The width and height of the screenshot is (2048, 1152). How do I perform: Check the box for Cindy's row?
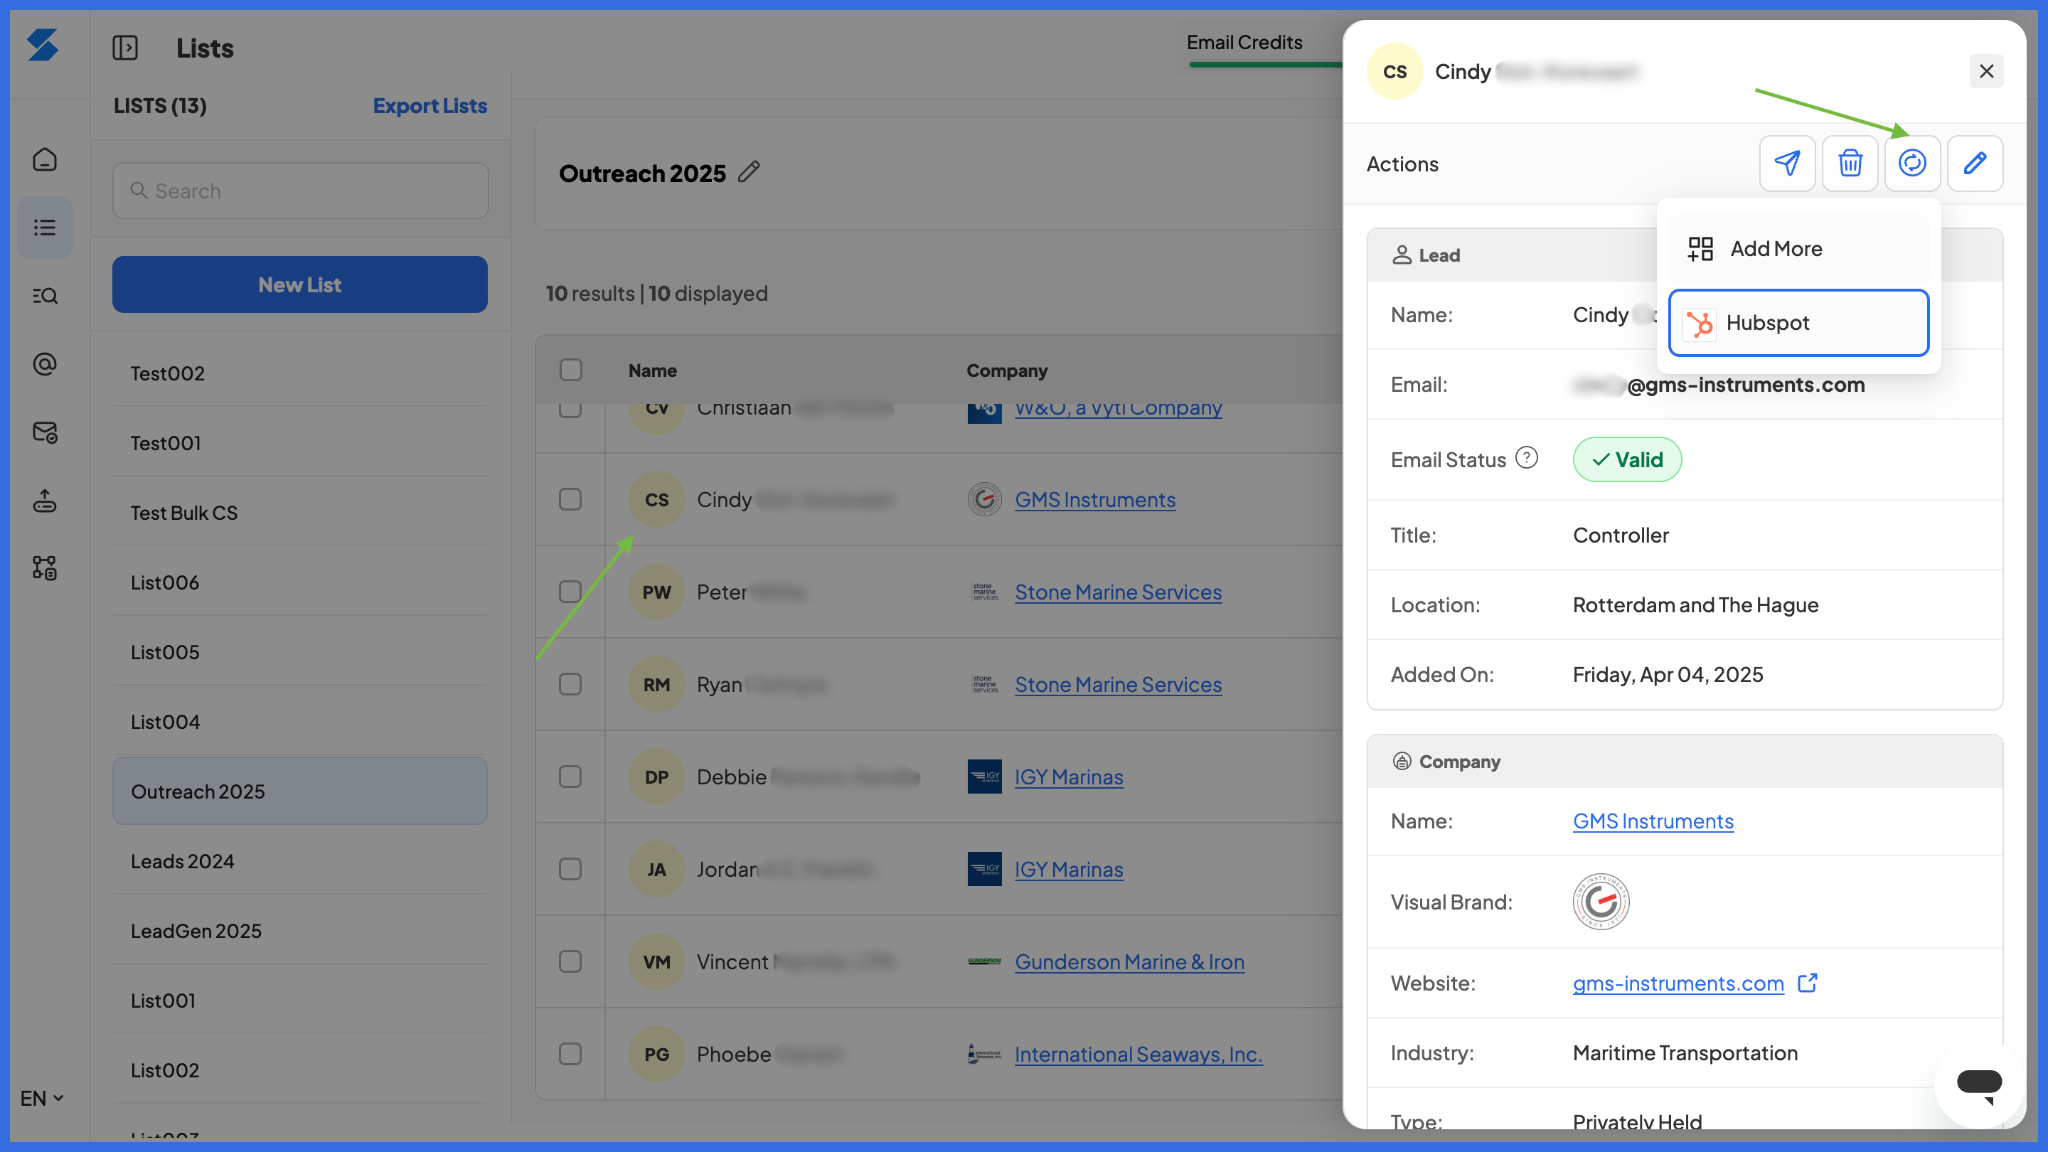[570, 499]
